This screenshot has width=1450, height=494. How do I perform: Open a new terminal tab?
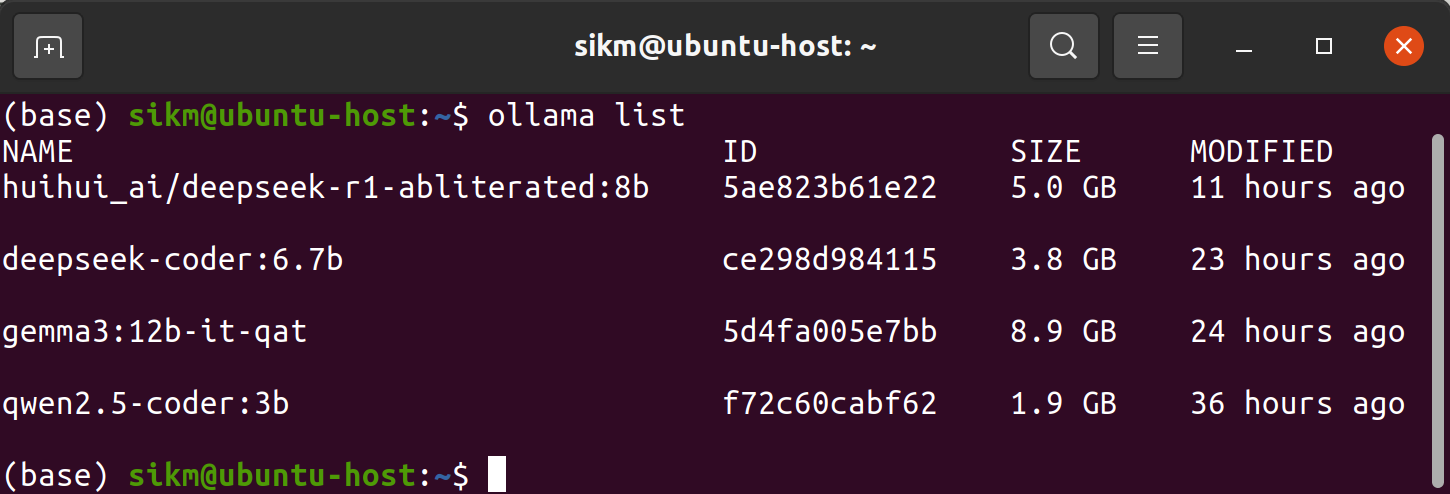pos(48,46)
